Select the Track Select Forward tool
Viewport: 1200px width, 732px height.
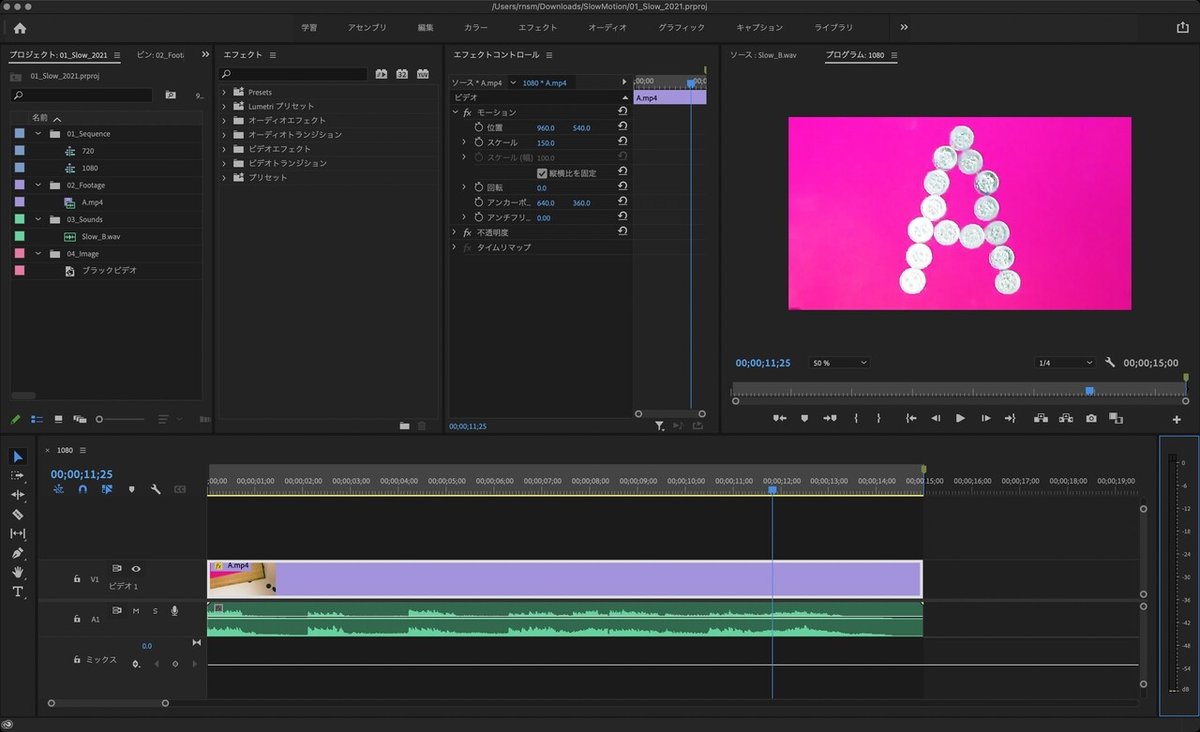coord(18,475)
